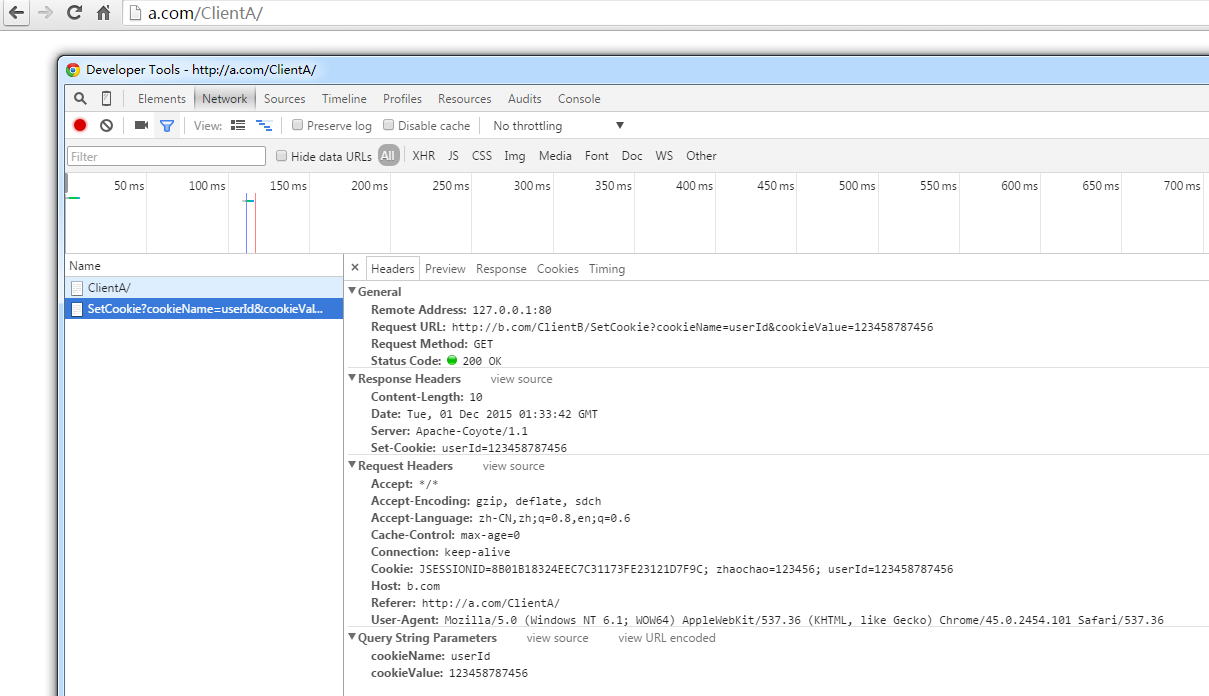Image resolution: width=1209 pixels, height=696 pixels.
Task: Go to the browser Home icon
Action: [x=103, y=13]
